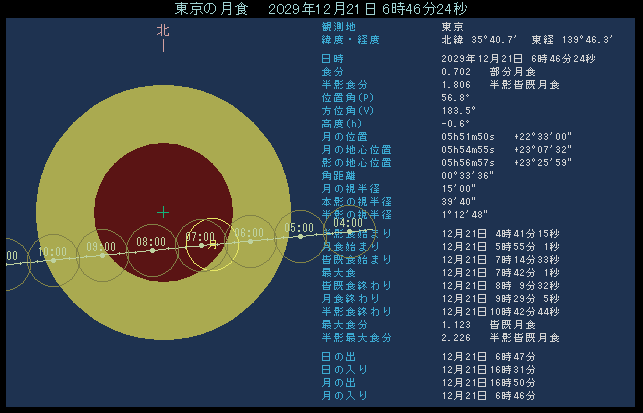
Task: Select the 08:00 moon position marker
Action: 152,250
